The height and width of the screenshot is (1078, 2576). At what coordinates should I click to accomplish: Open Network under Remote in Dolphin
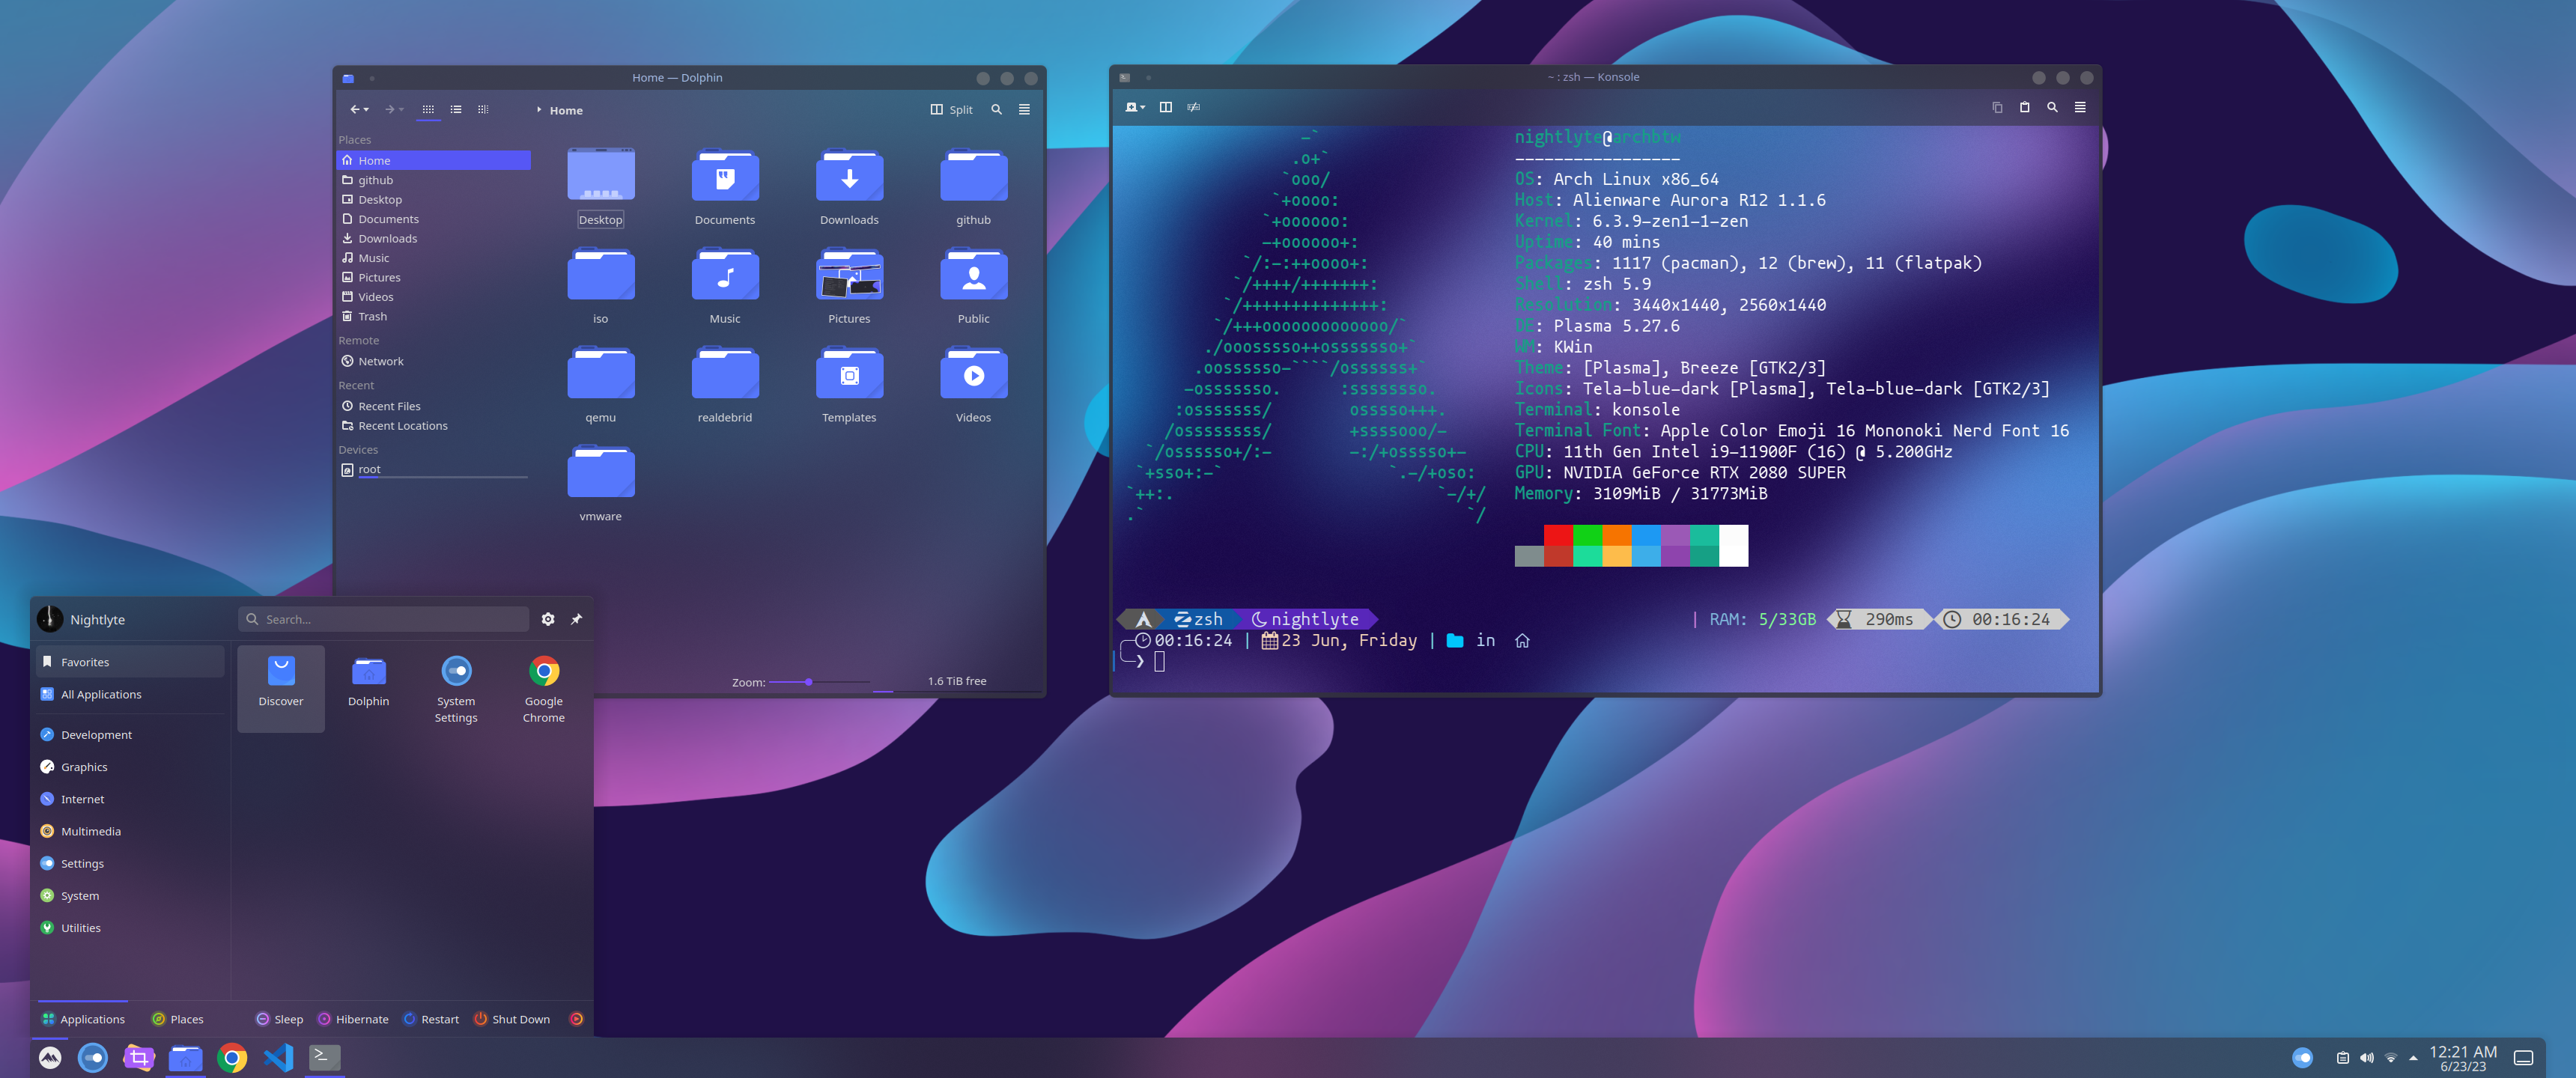point(434,361)
